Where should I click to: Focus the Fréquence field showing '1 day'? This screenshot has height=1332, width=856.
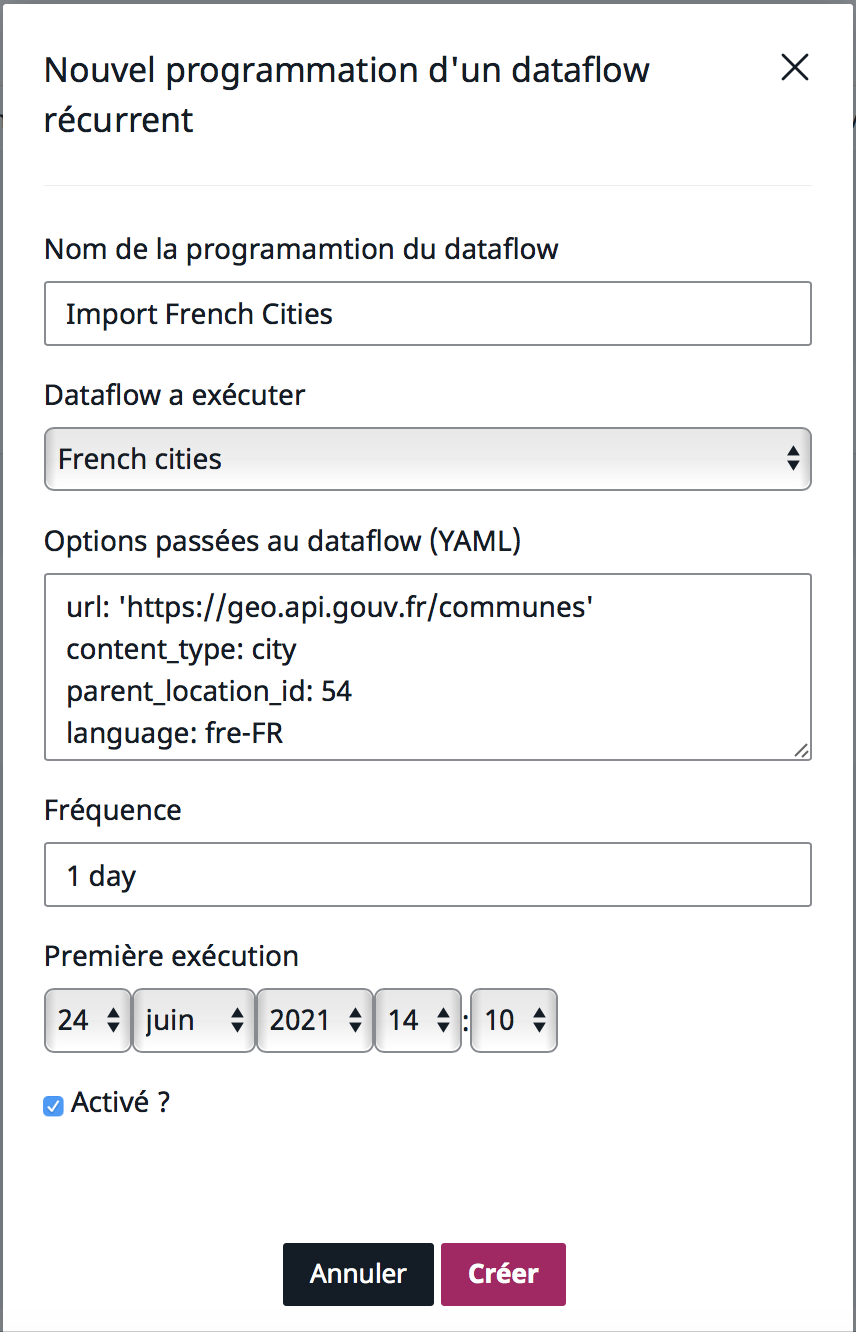click(x=427, y=876)
